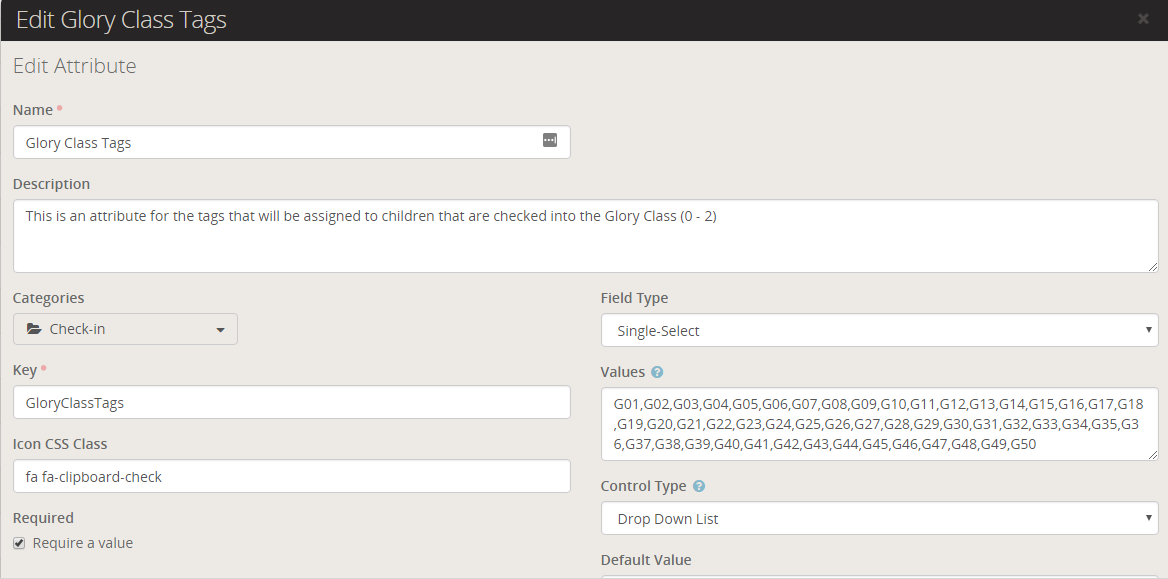Click the ellipsis icon in the Name field
1168x579 pixels.
click(x=549, y=141)
